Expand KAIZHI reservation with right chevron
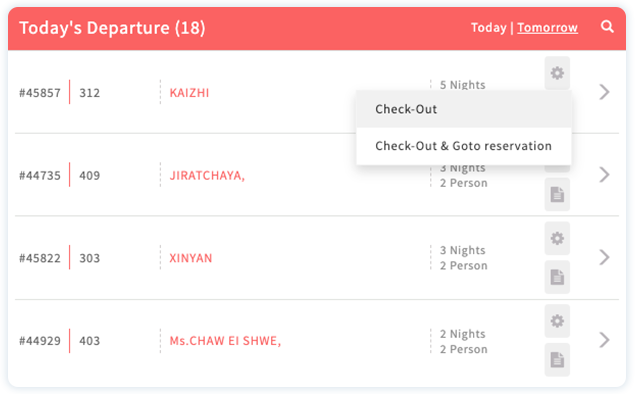Screen dimensions: 635x394 click(604, 92)
